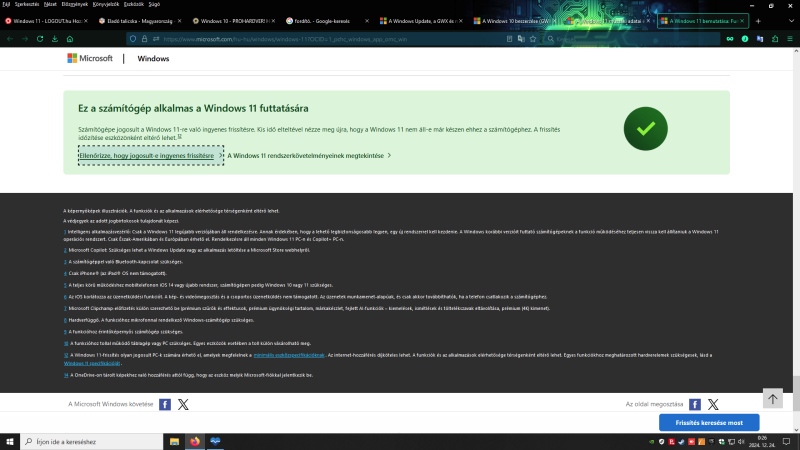Click the browser search box
The image size is (800, 450).
click(633, 39)
